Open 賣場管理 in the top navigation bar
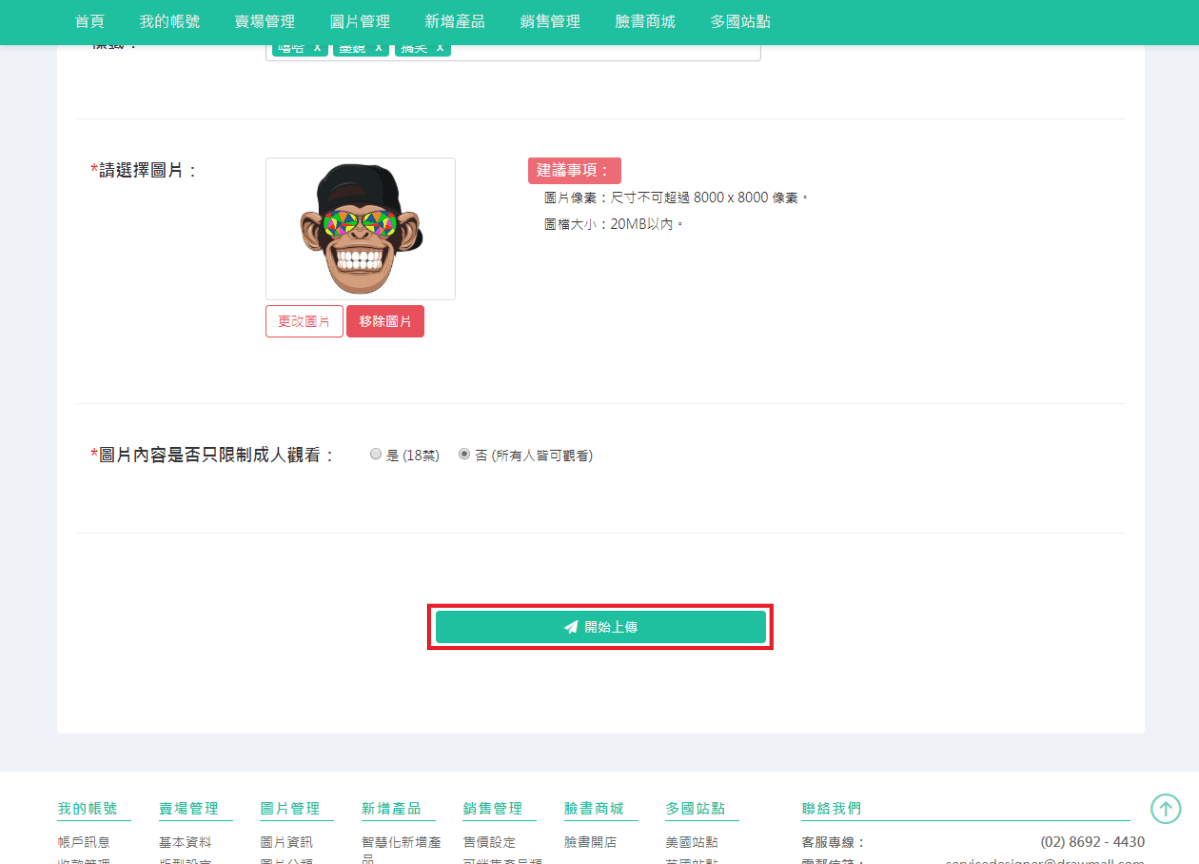Screen dimensions: 1199x864 264,21
